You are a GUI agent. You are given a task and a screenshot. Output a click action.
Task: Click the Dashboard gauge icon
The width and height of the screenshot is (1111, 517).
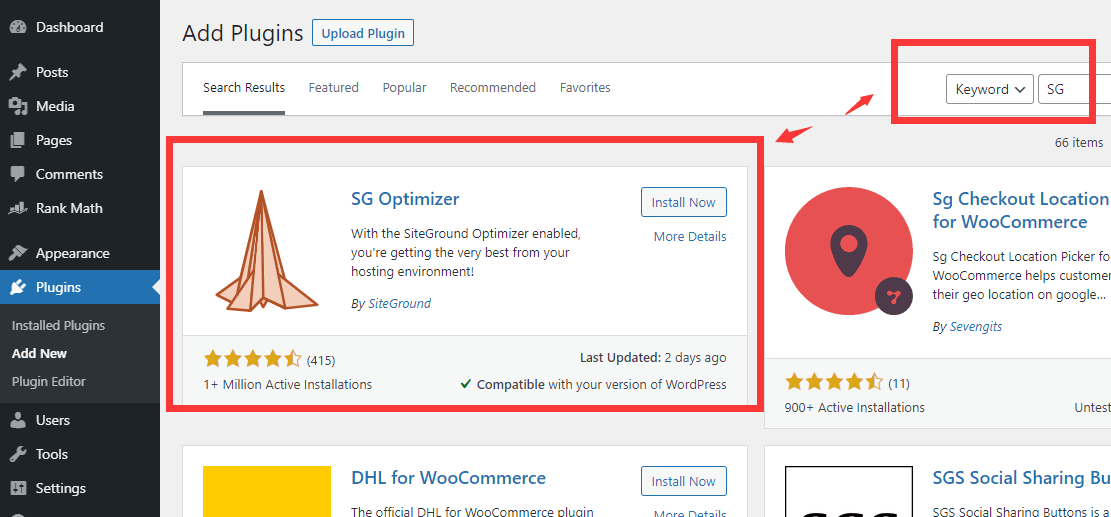(x=18, y=28)
